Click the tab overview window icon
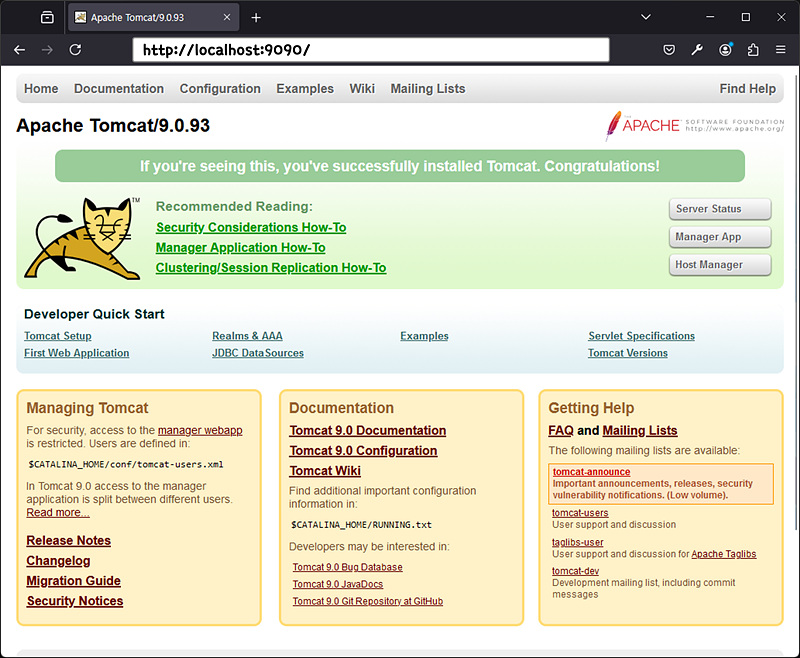 47,17
